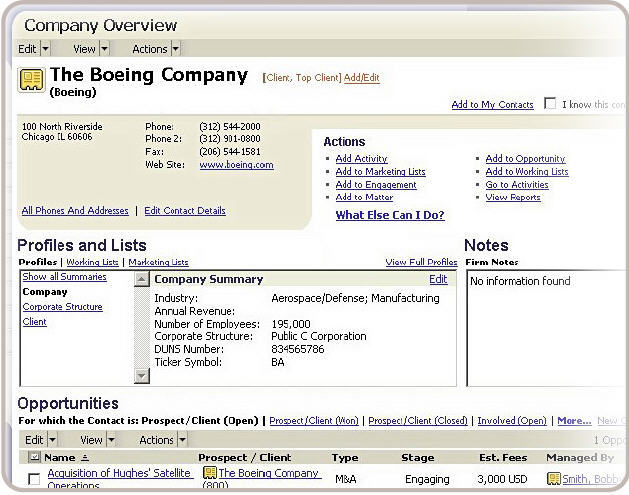Open Corporate Structure profile link

tap(63, 307)
